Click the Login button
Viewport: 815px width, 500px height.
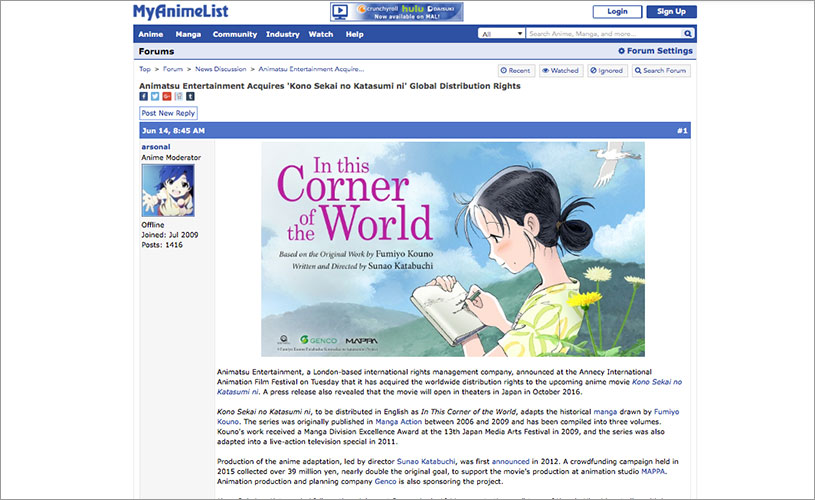pyautogui.click(x=617, y=11)
